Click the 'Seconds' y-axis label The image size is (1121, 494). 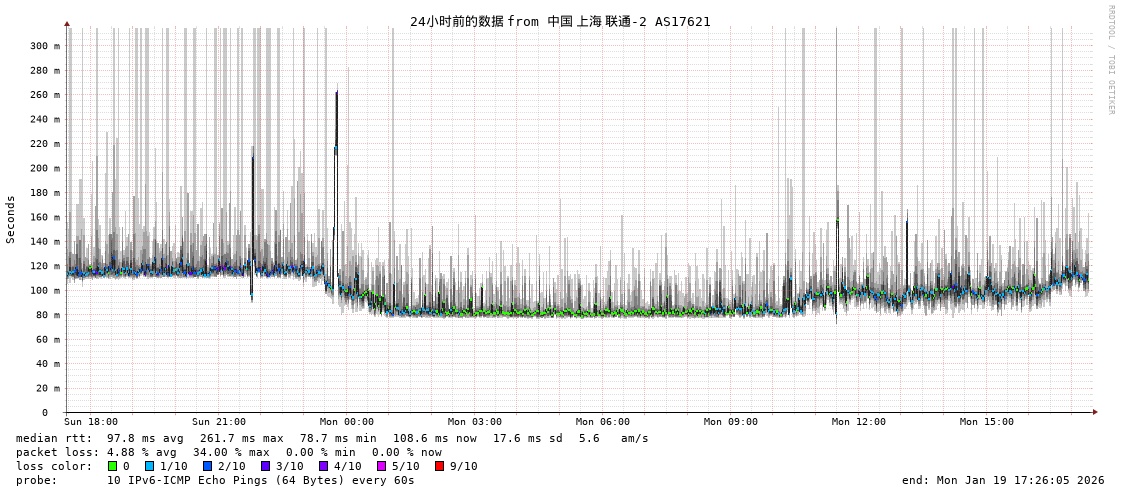(x=11, y=219)
